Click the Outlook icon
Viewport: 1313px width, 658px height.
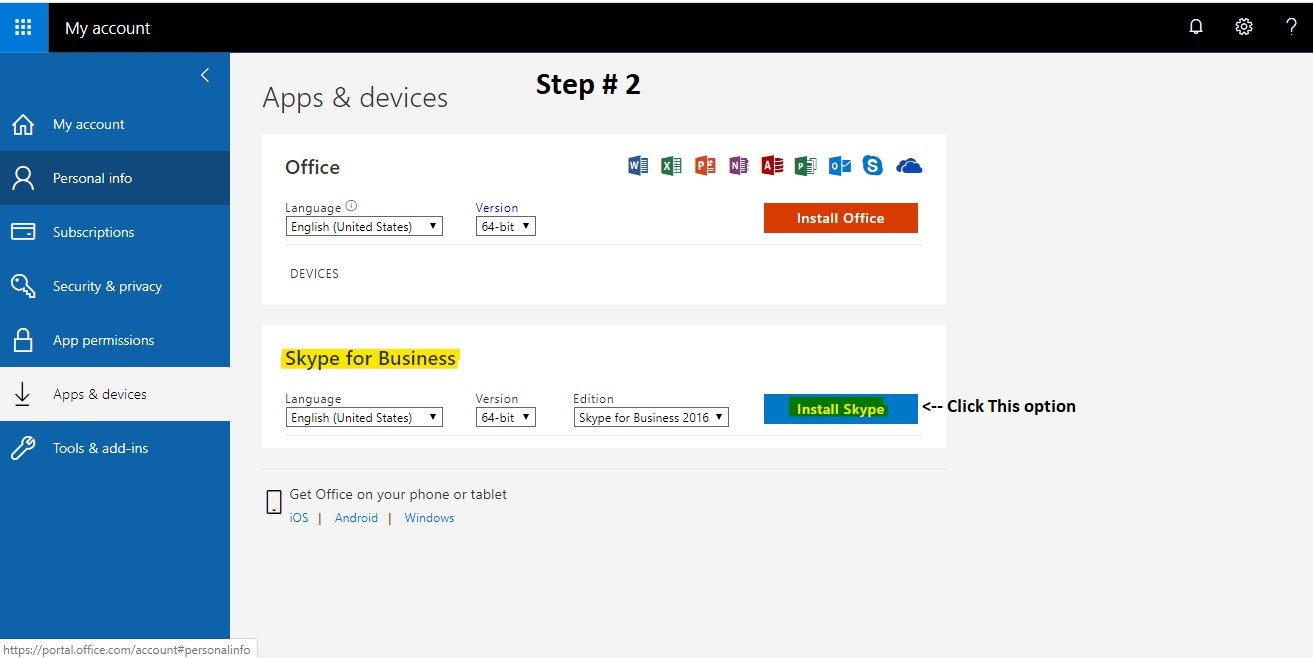click(839, 165)
